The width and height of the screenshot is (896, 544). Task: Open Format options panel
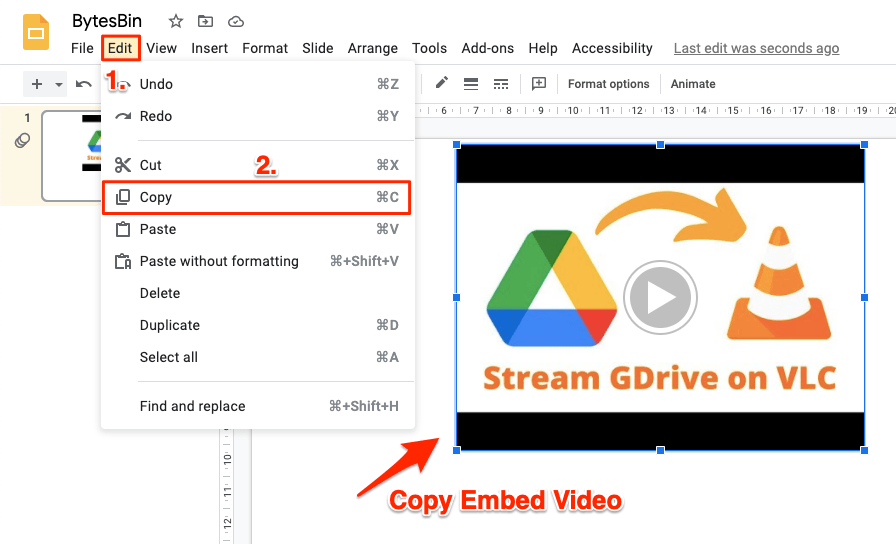(x=609, y=84)
